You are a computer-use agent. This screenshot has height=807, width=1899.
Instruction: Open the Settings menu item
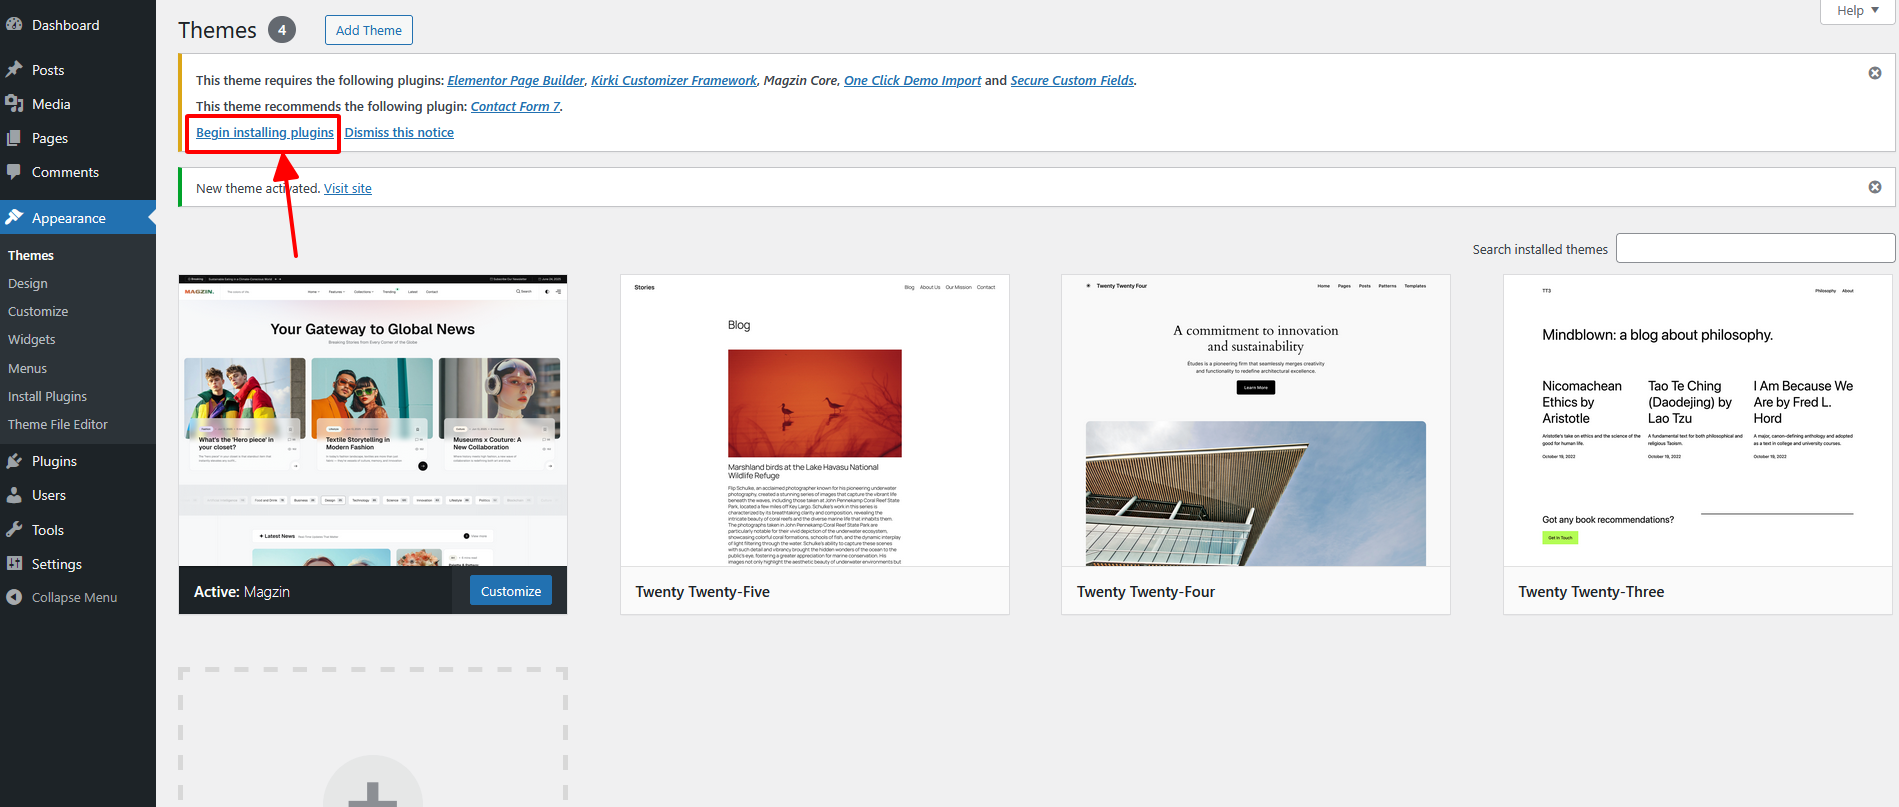(x=57, y=564)
